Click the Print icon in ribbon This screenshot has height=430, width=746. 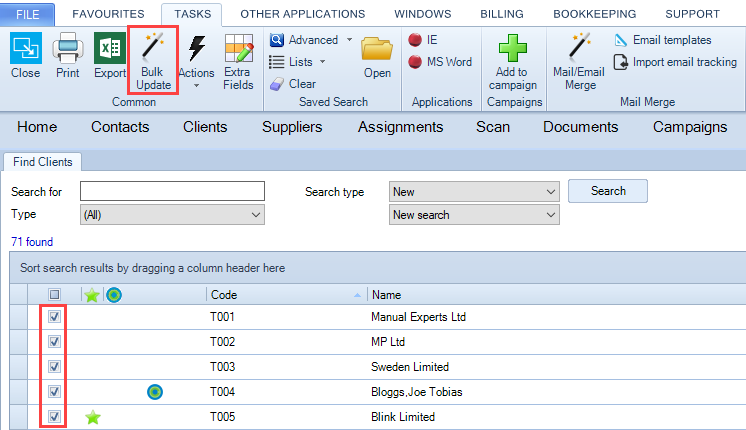[67, 48]
